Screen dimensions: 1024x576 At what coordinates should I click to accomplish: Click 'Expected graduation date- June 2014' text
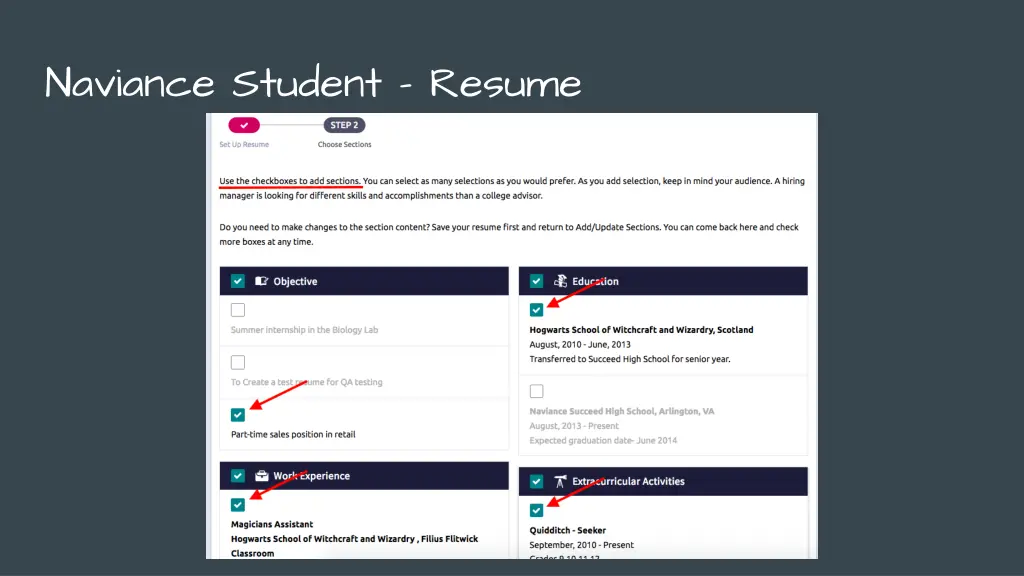pos(603,440)
